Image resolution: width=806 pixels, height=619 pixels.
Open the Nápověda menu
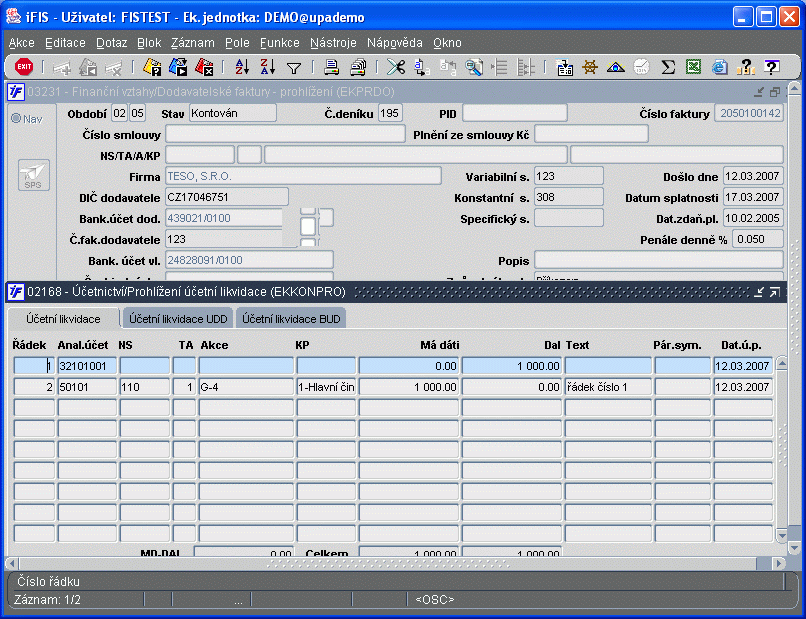click(395, 43)
